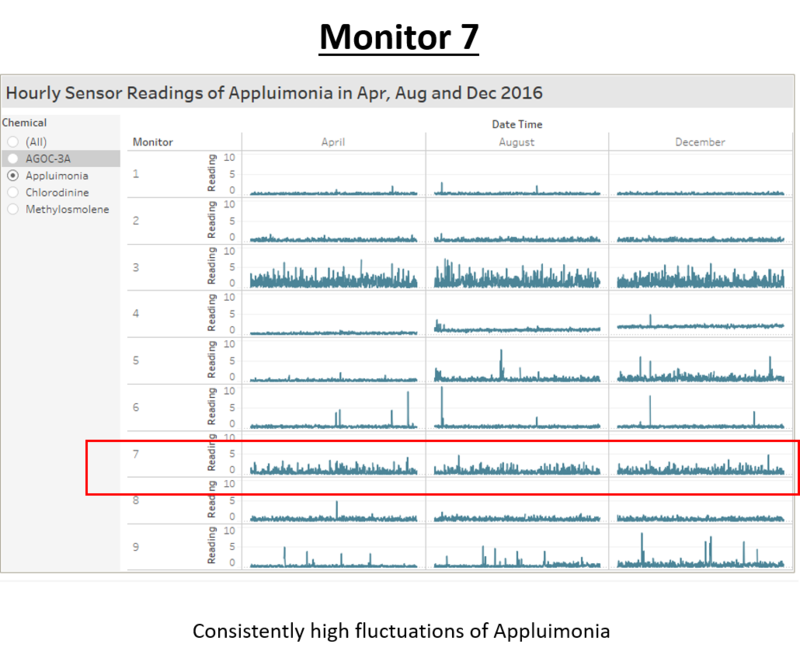Image resolution: width=800 pixels, height=658 pixels.
Task: Click the August column header
Action: point(516,142)
